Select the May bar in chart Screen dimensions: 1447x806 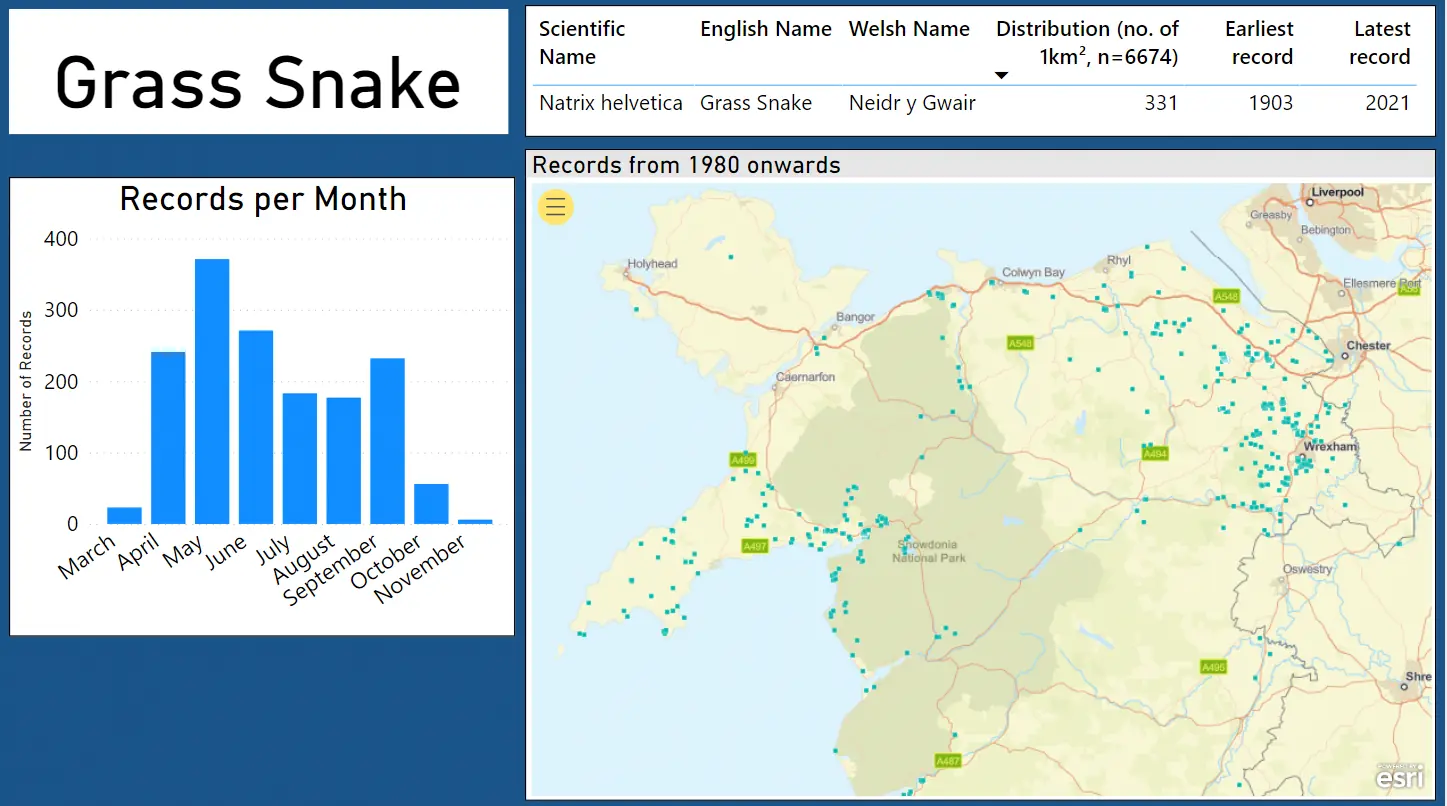coord(212,391)
